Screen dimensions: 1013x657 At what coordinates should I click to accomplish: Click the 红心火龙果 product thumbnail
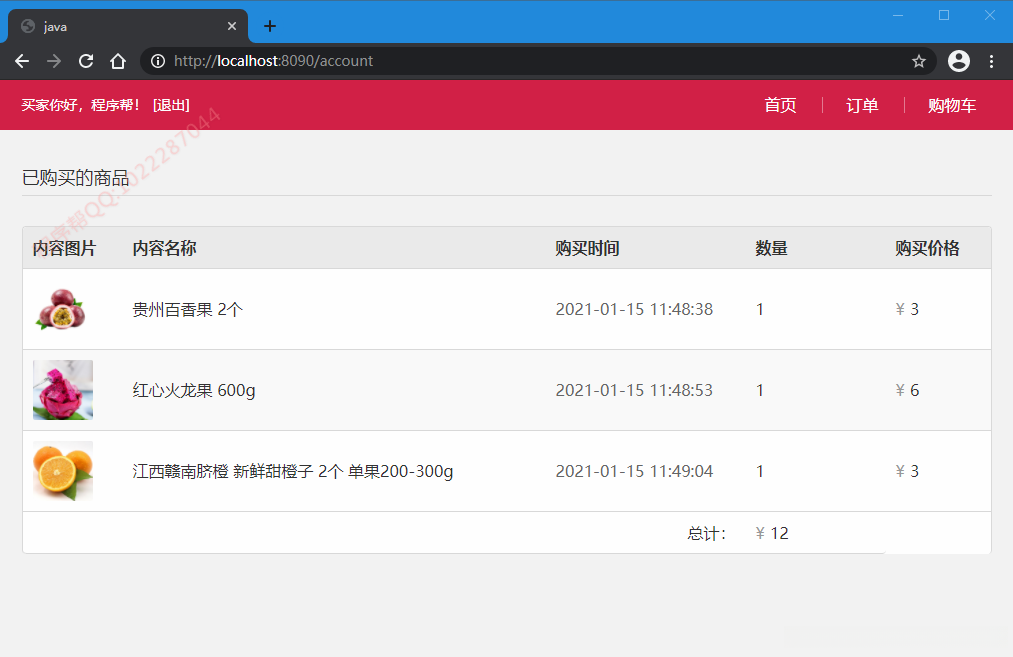tap(63, 390)
